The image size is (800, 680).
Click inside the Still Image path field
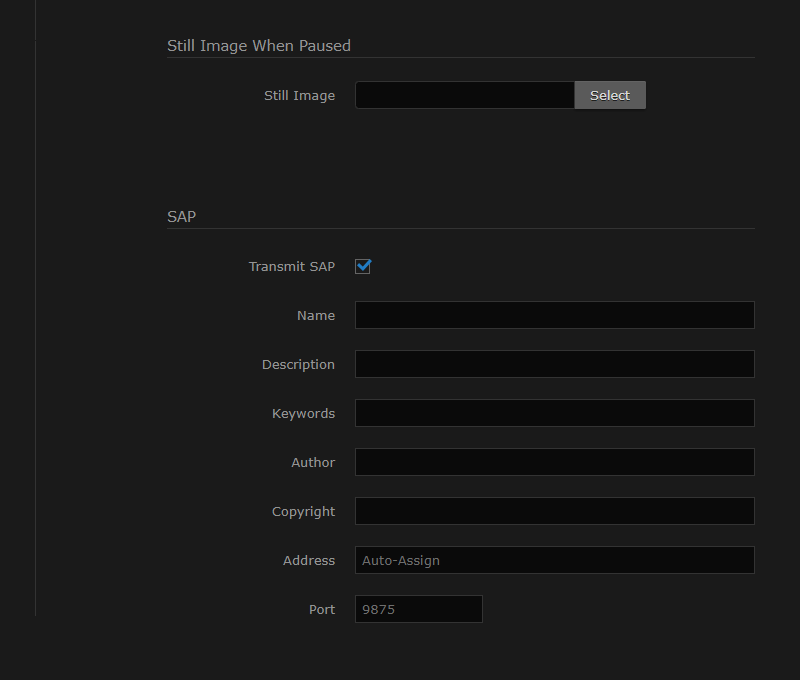pyautogui.click(x=464, y=95)
